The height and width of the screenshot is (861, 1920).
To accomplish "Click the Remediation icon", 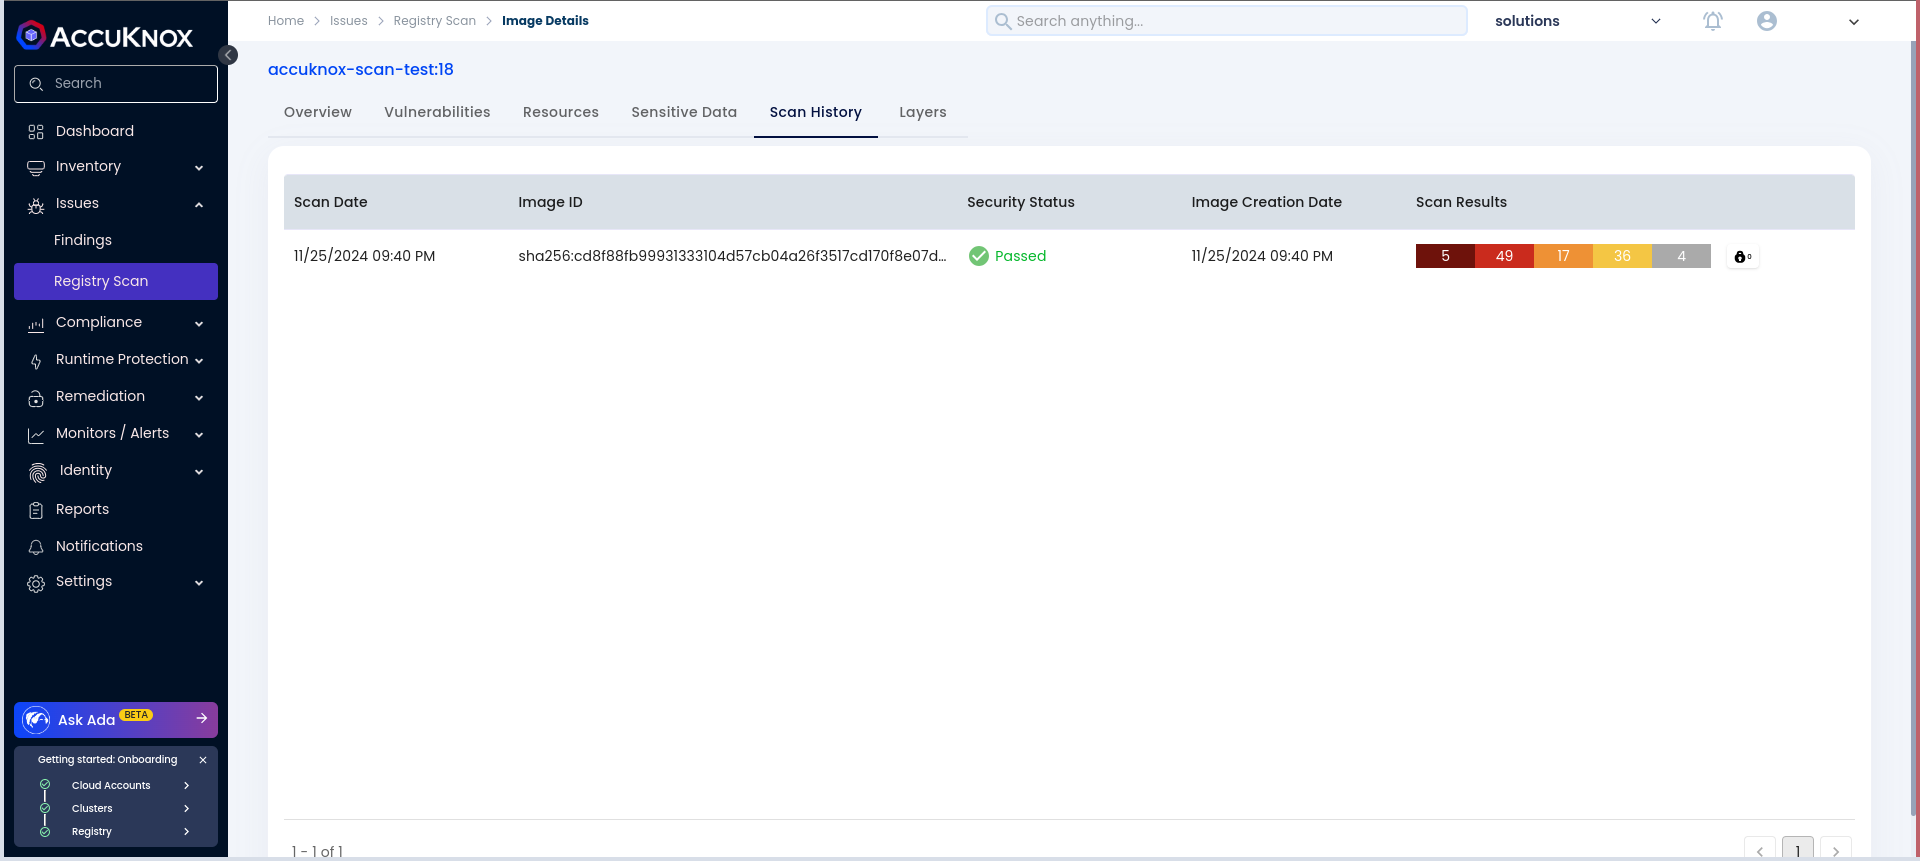I will tap(36, 398).
